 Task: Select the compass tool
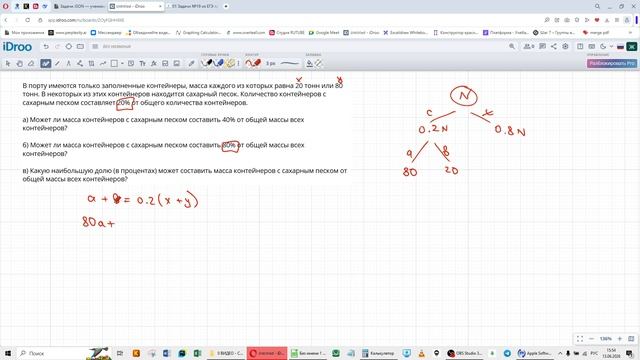69,63
